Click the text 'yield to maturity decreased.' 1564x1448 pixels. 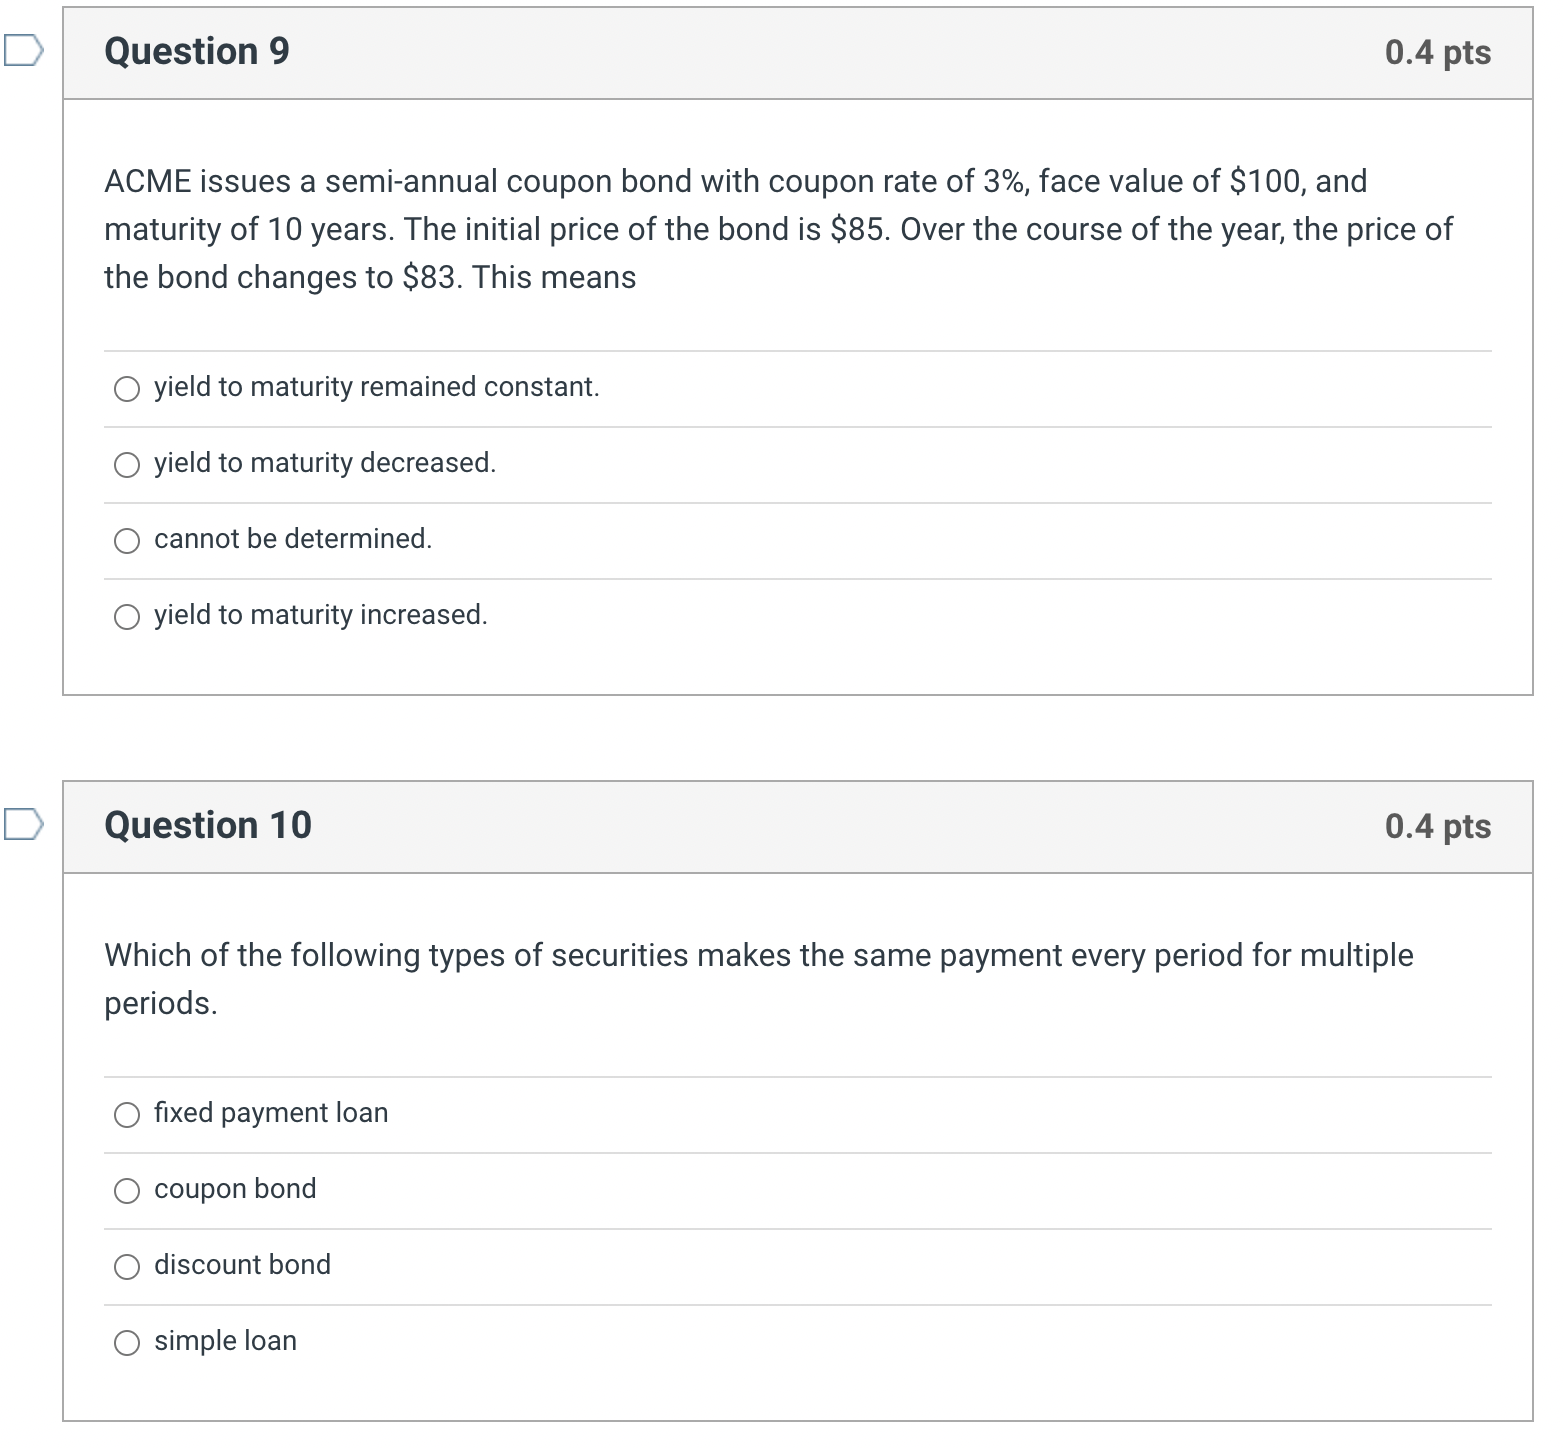point(324,463)
